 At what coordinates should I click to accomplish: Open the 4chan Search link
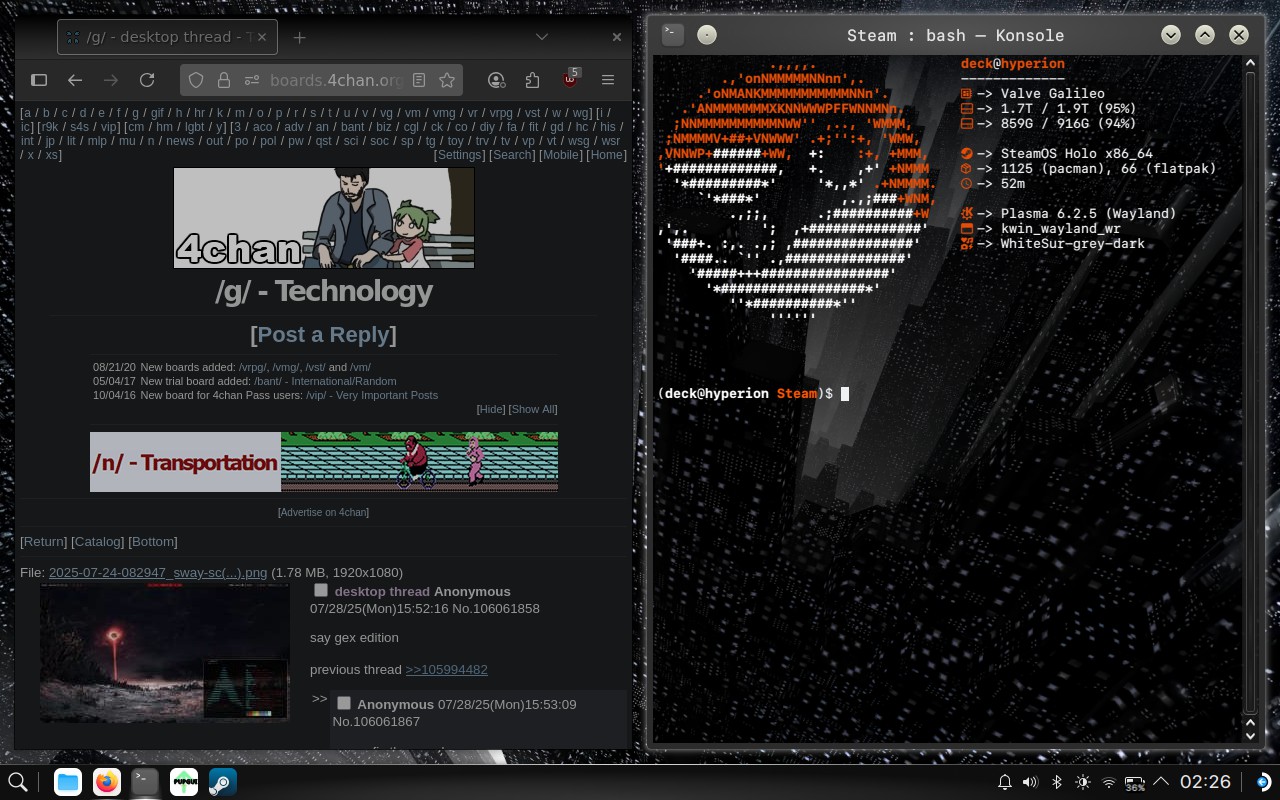coord(512,155)
